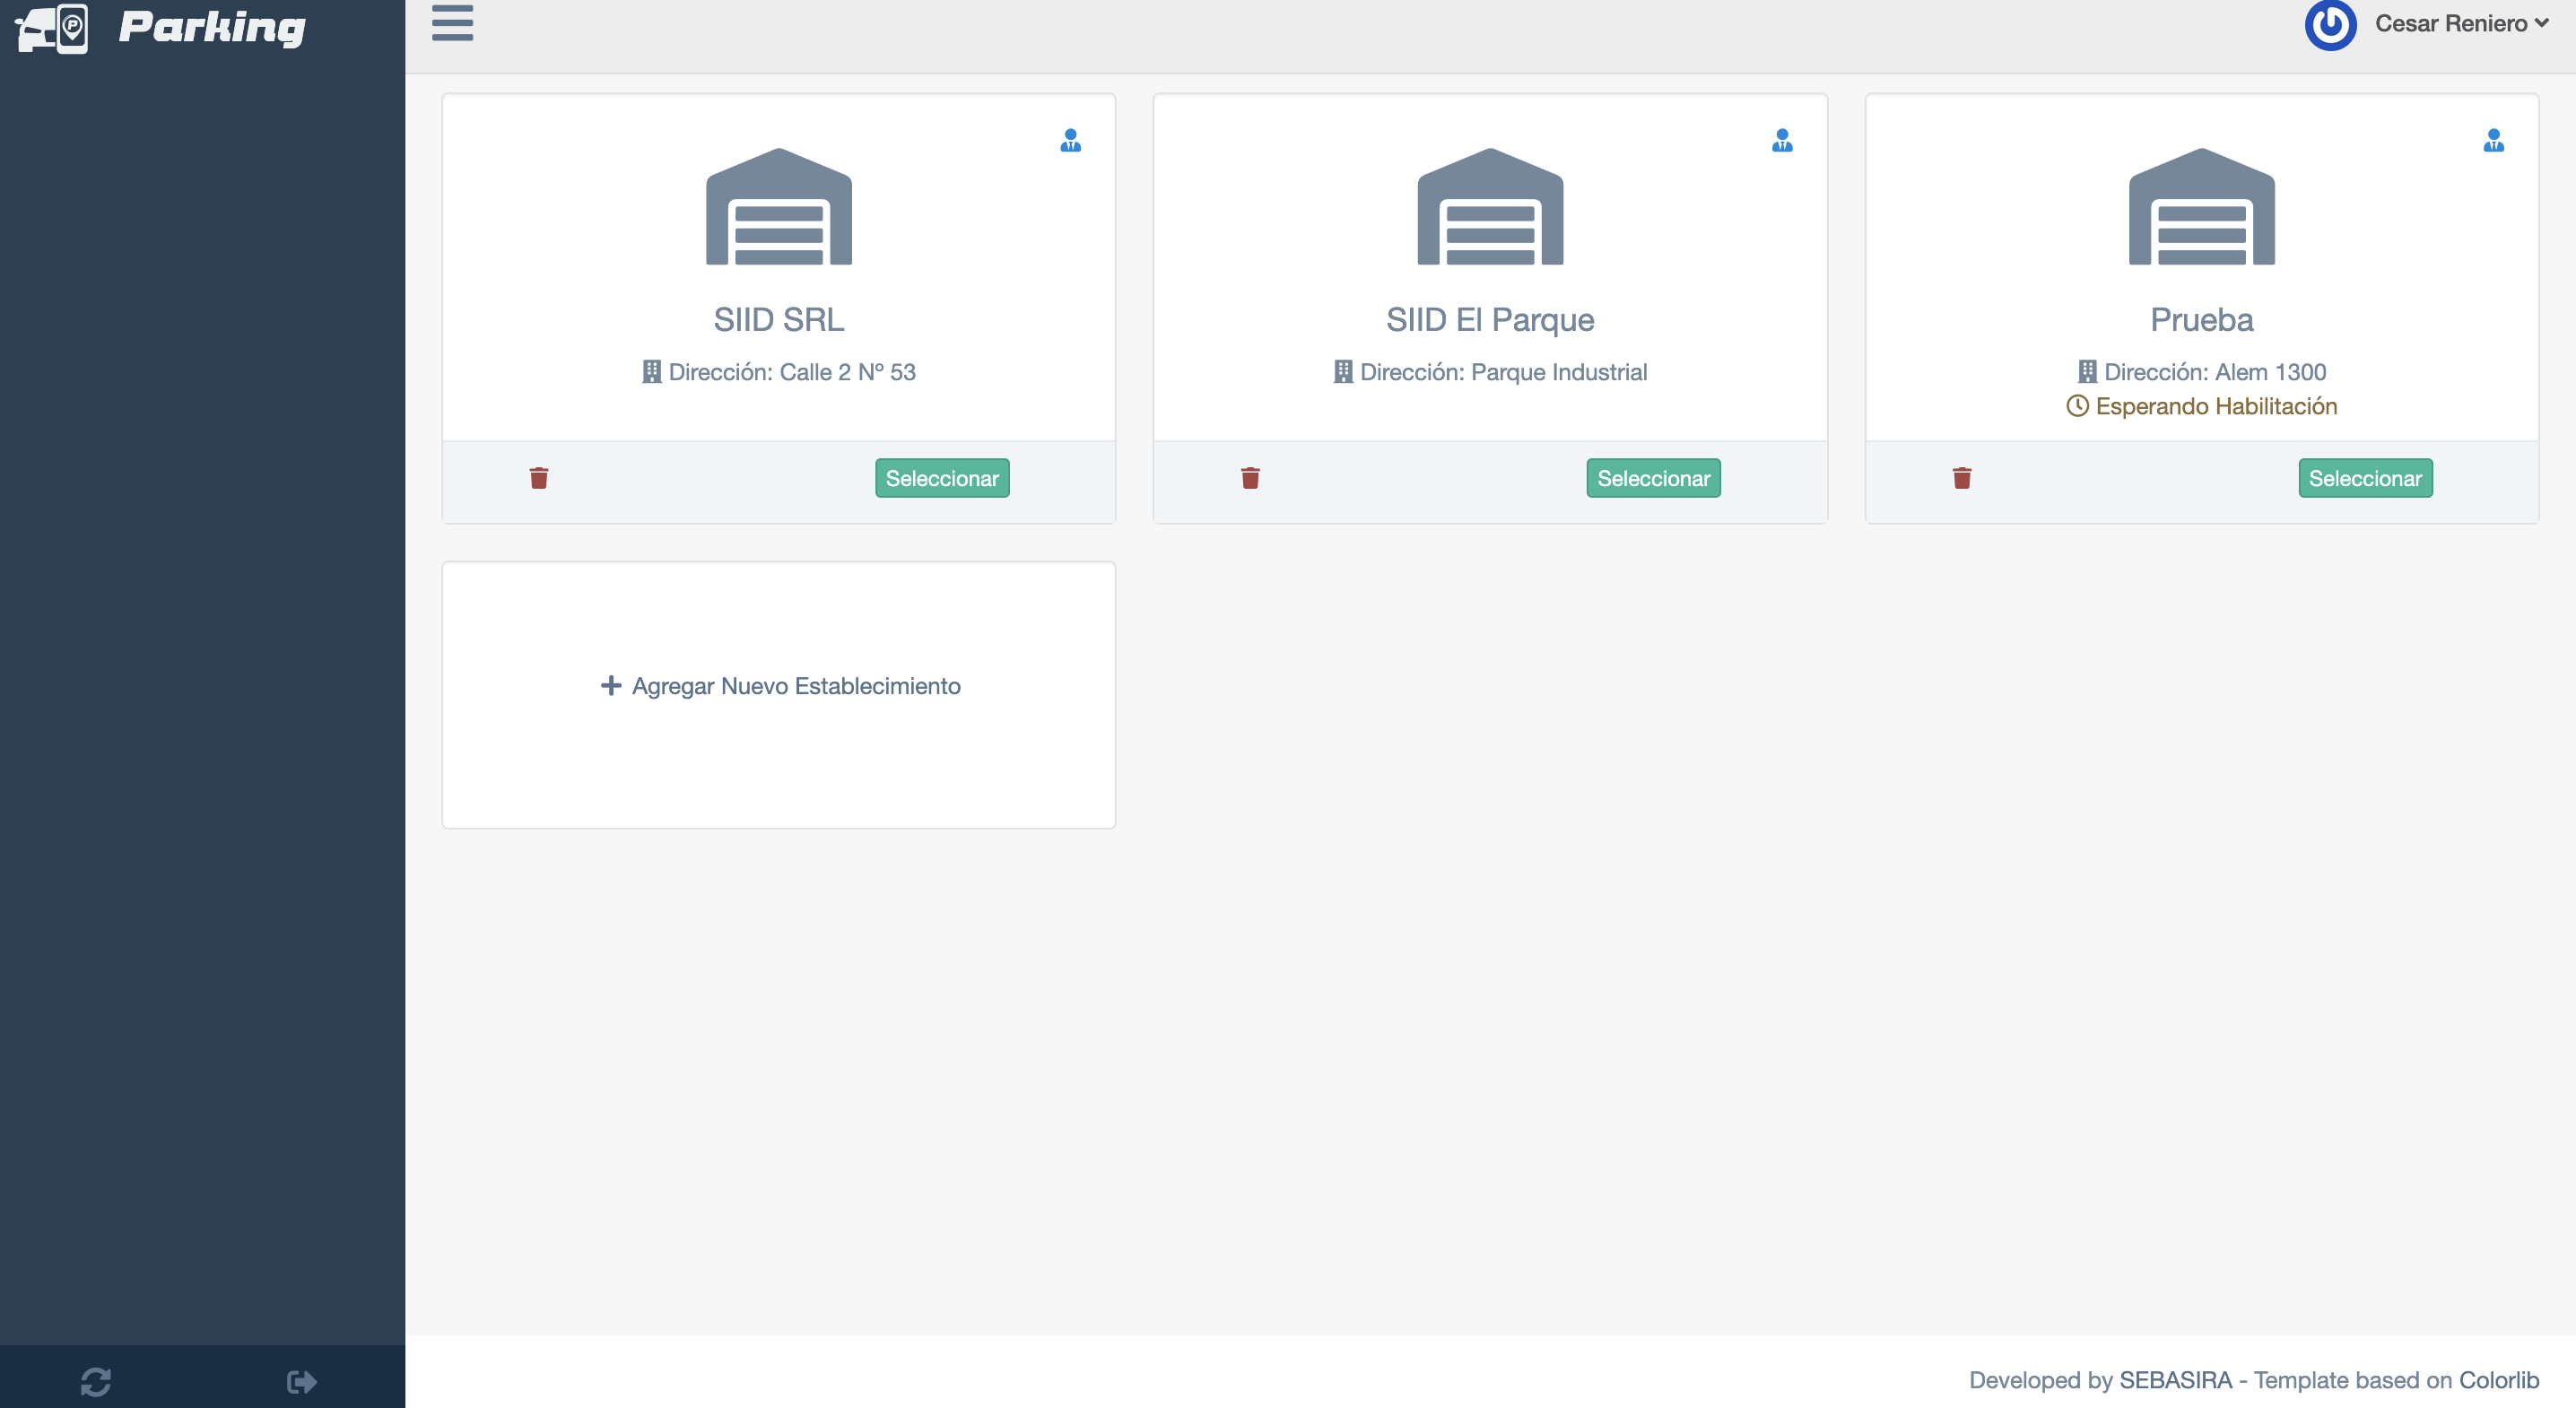2576x1408 pixels.
Task: Delete SIID El Parque with trash icon
Action: click(x=1250, y=478)
